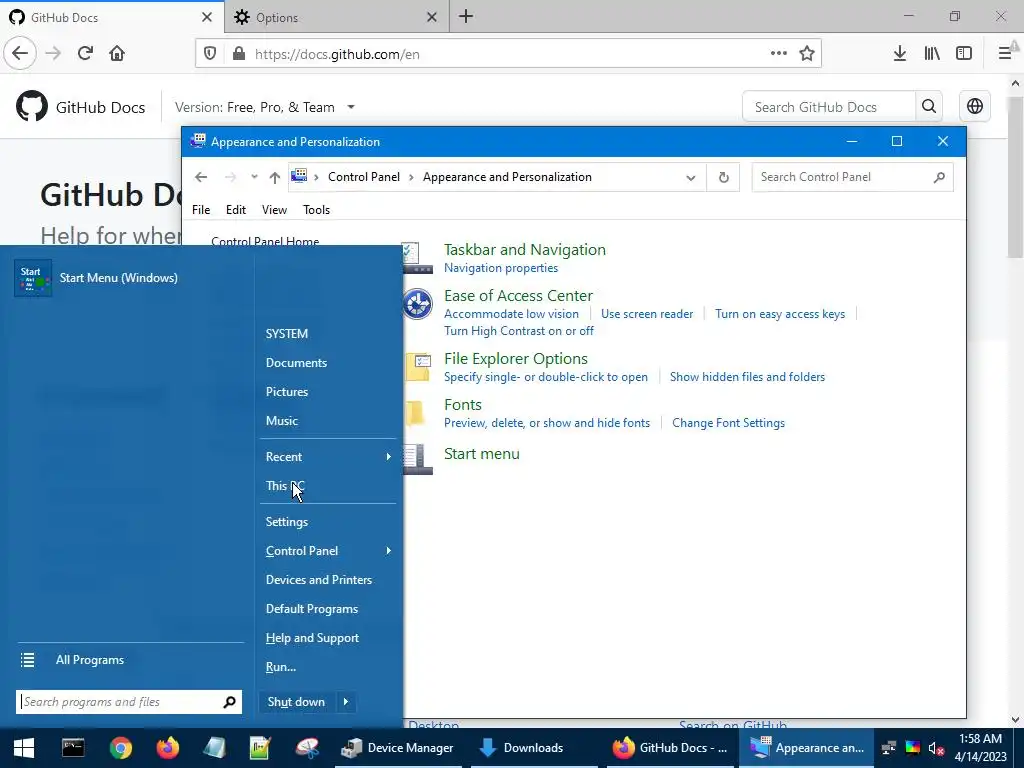The height and width of the screenshot is (768, 1024).
Task: Launch Firefox from the pinned taskbar icon
Action: [x=168, y=748]
